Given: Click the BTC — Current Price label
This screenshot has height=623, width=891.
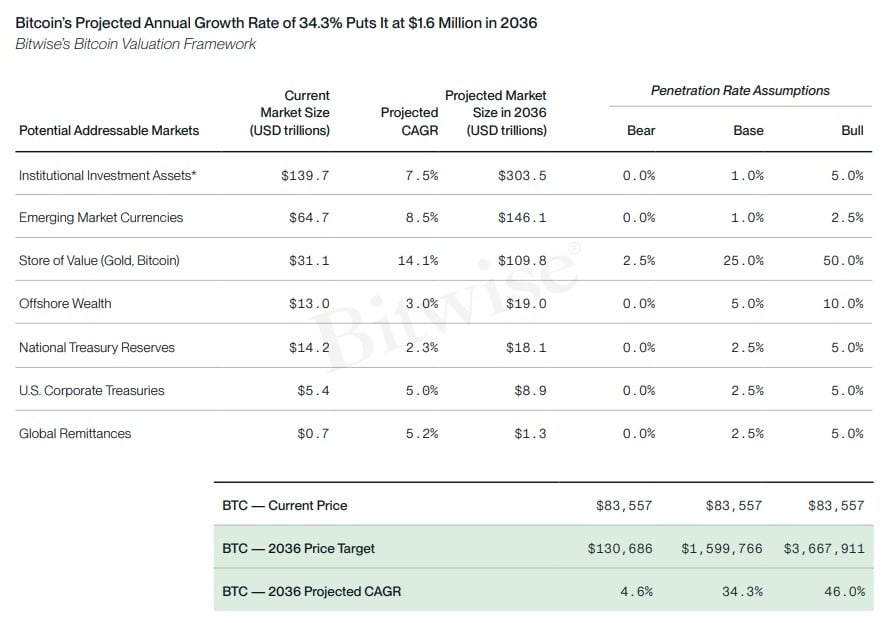Looking at the screenshot, I should [285, 505].
